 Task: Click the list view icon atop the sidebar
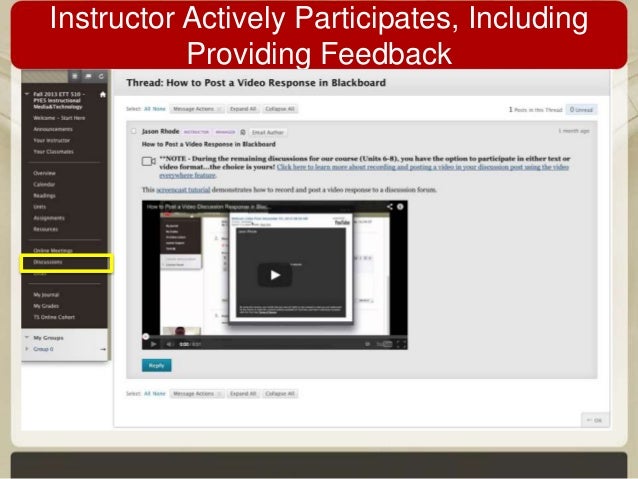(75, 76)
